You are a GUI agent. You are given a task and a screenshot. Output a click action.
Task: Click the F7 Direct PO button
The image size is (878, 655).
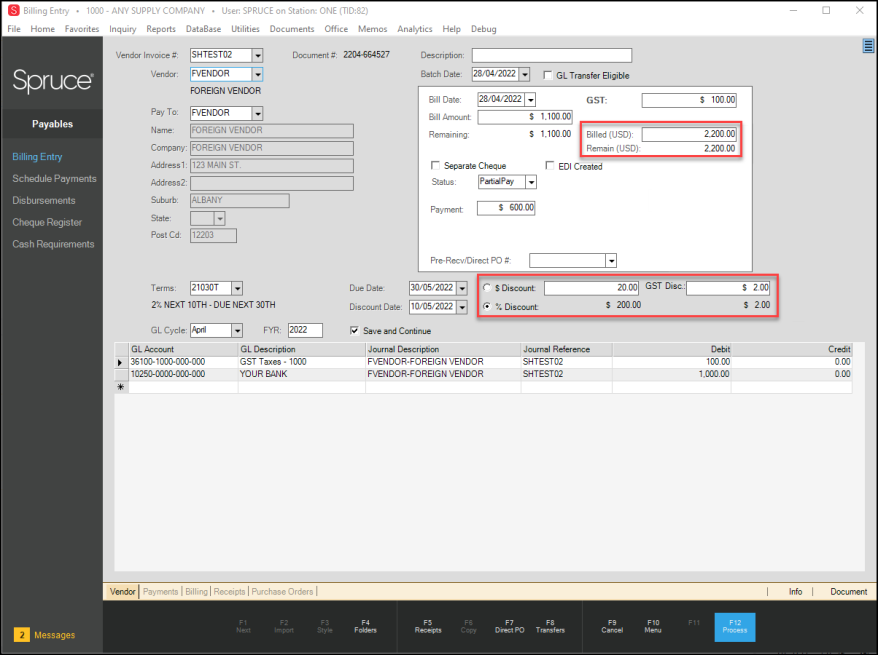click(510, 626)
